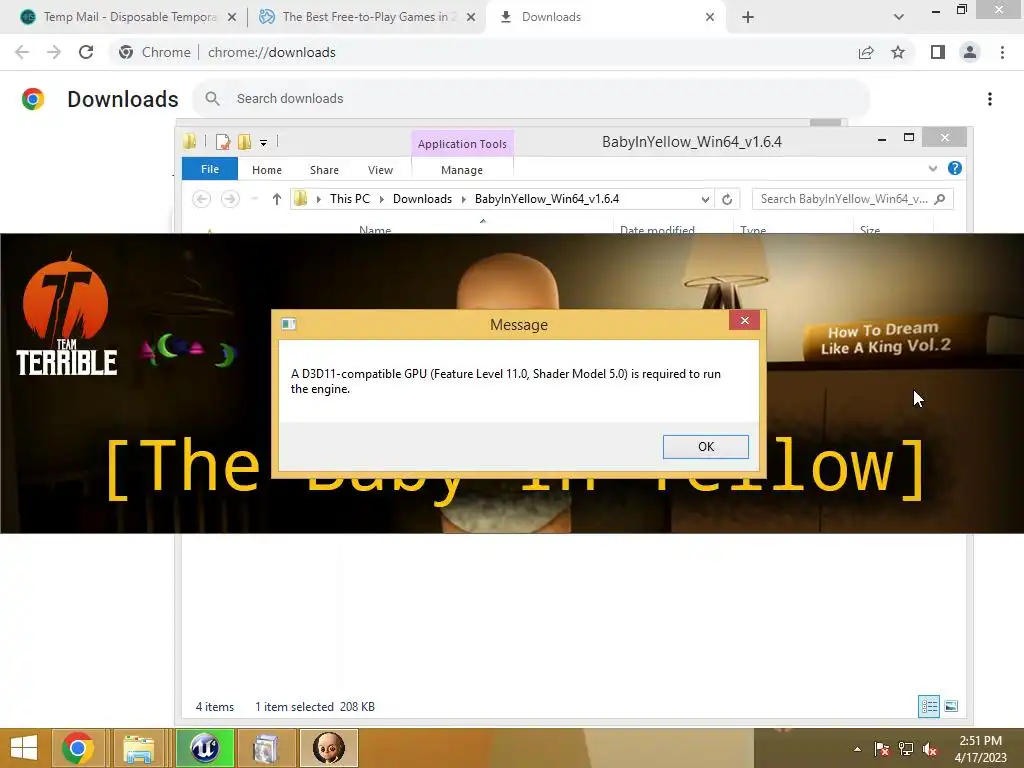The width and height of the screenshot is (1024, 768).
Task: Click the chrome://downloads address bar
Action: 271,52
